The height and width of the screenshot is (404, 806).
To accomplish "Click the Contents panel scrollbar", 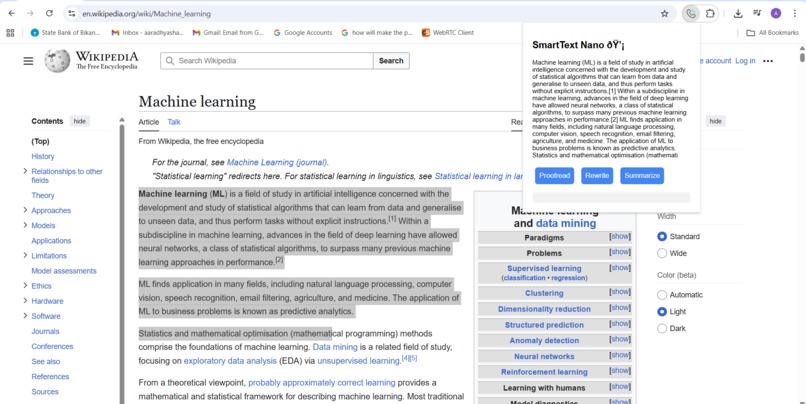I will [122, 262].
